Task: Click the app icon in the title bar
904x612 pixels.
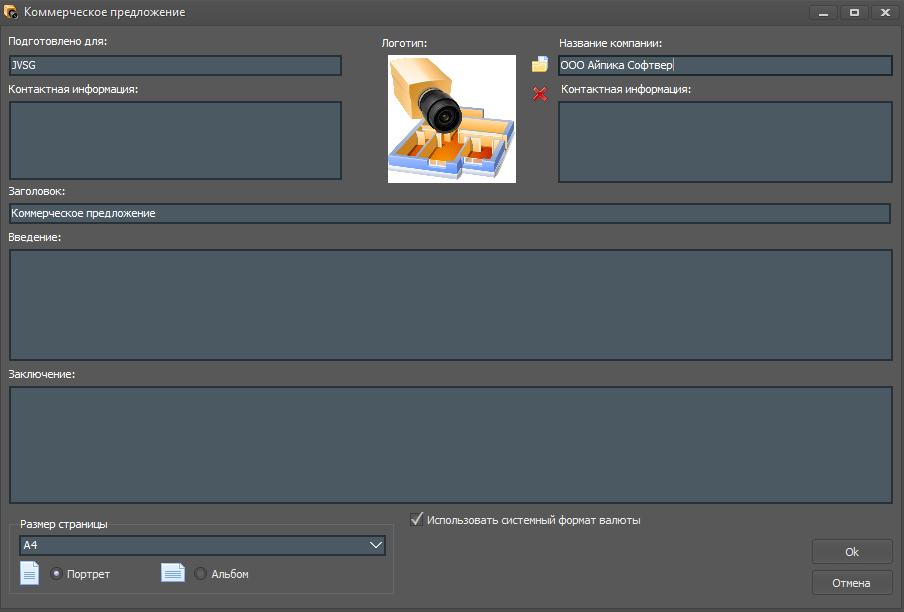Action: [10, 12]
